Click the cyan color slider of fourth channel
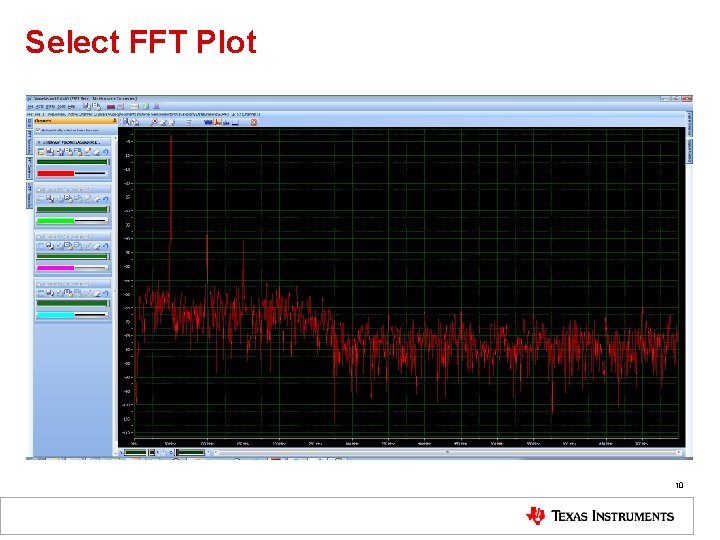Viewport: 720px width, 540px height. (73, 315)
